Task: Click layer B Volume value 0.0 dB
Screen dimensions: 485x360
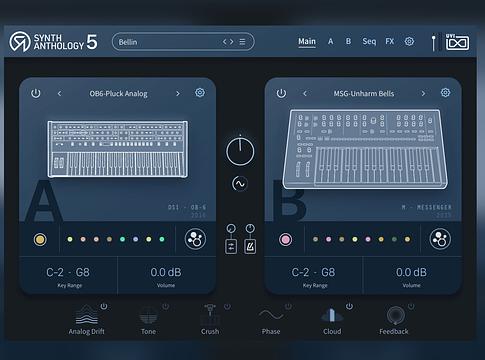Action: pos(411,272)
